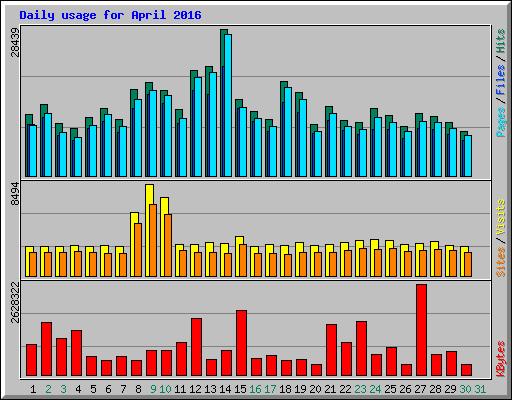Click the Files legend label
This screenshot has height=400, width=512.
[501, 80]
